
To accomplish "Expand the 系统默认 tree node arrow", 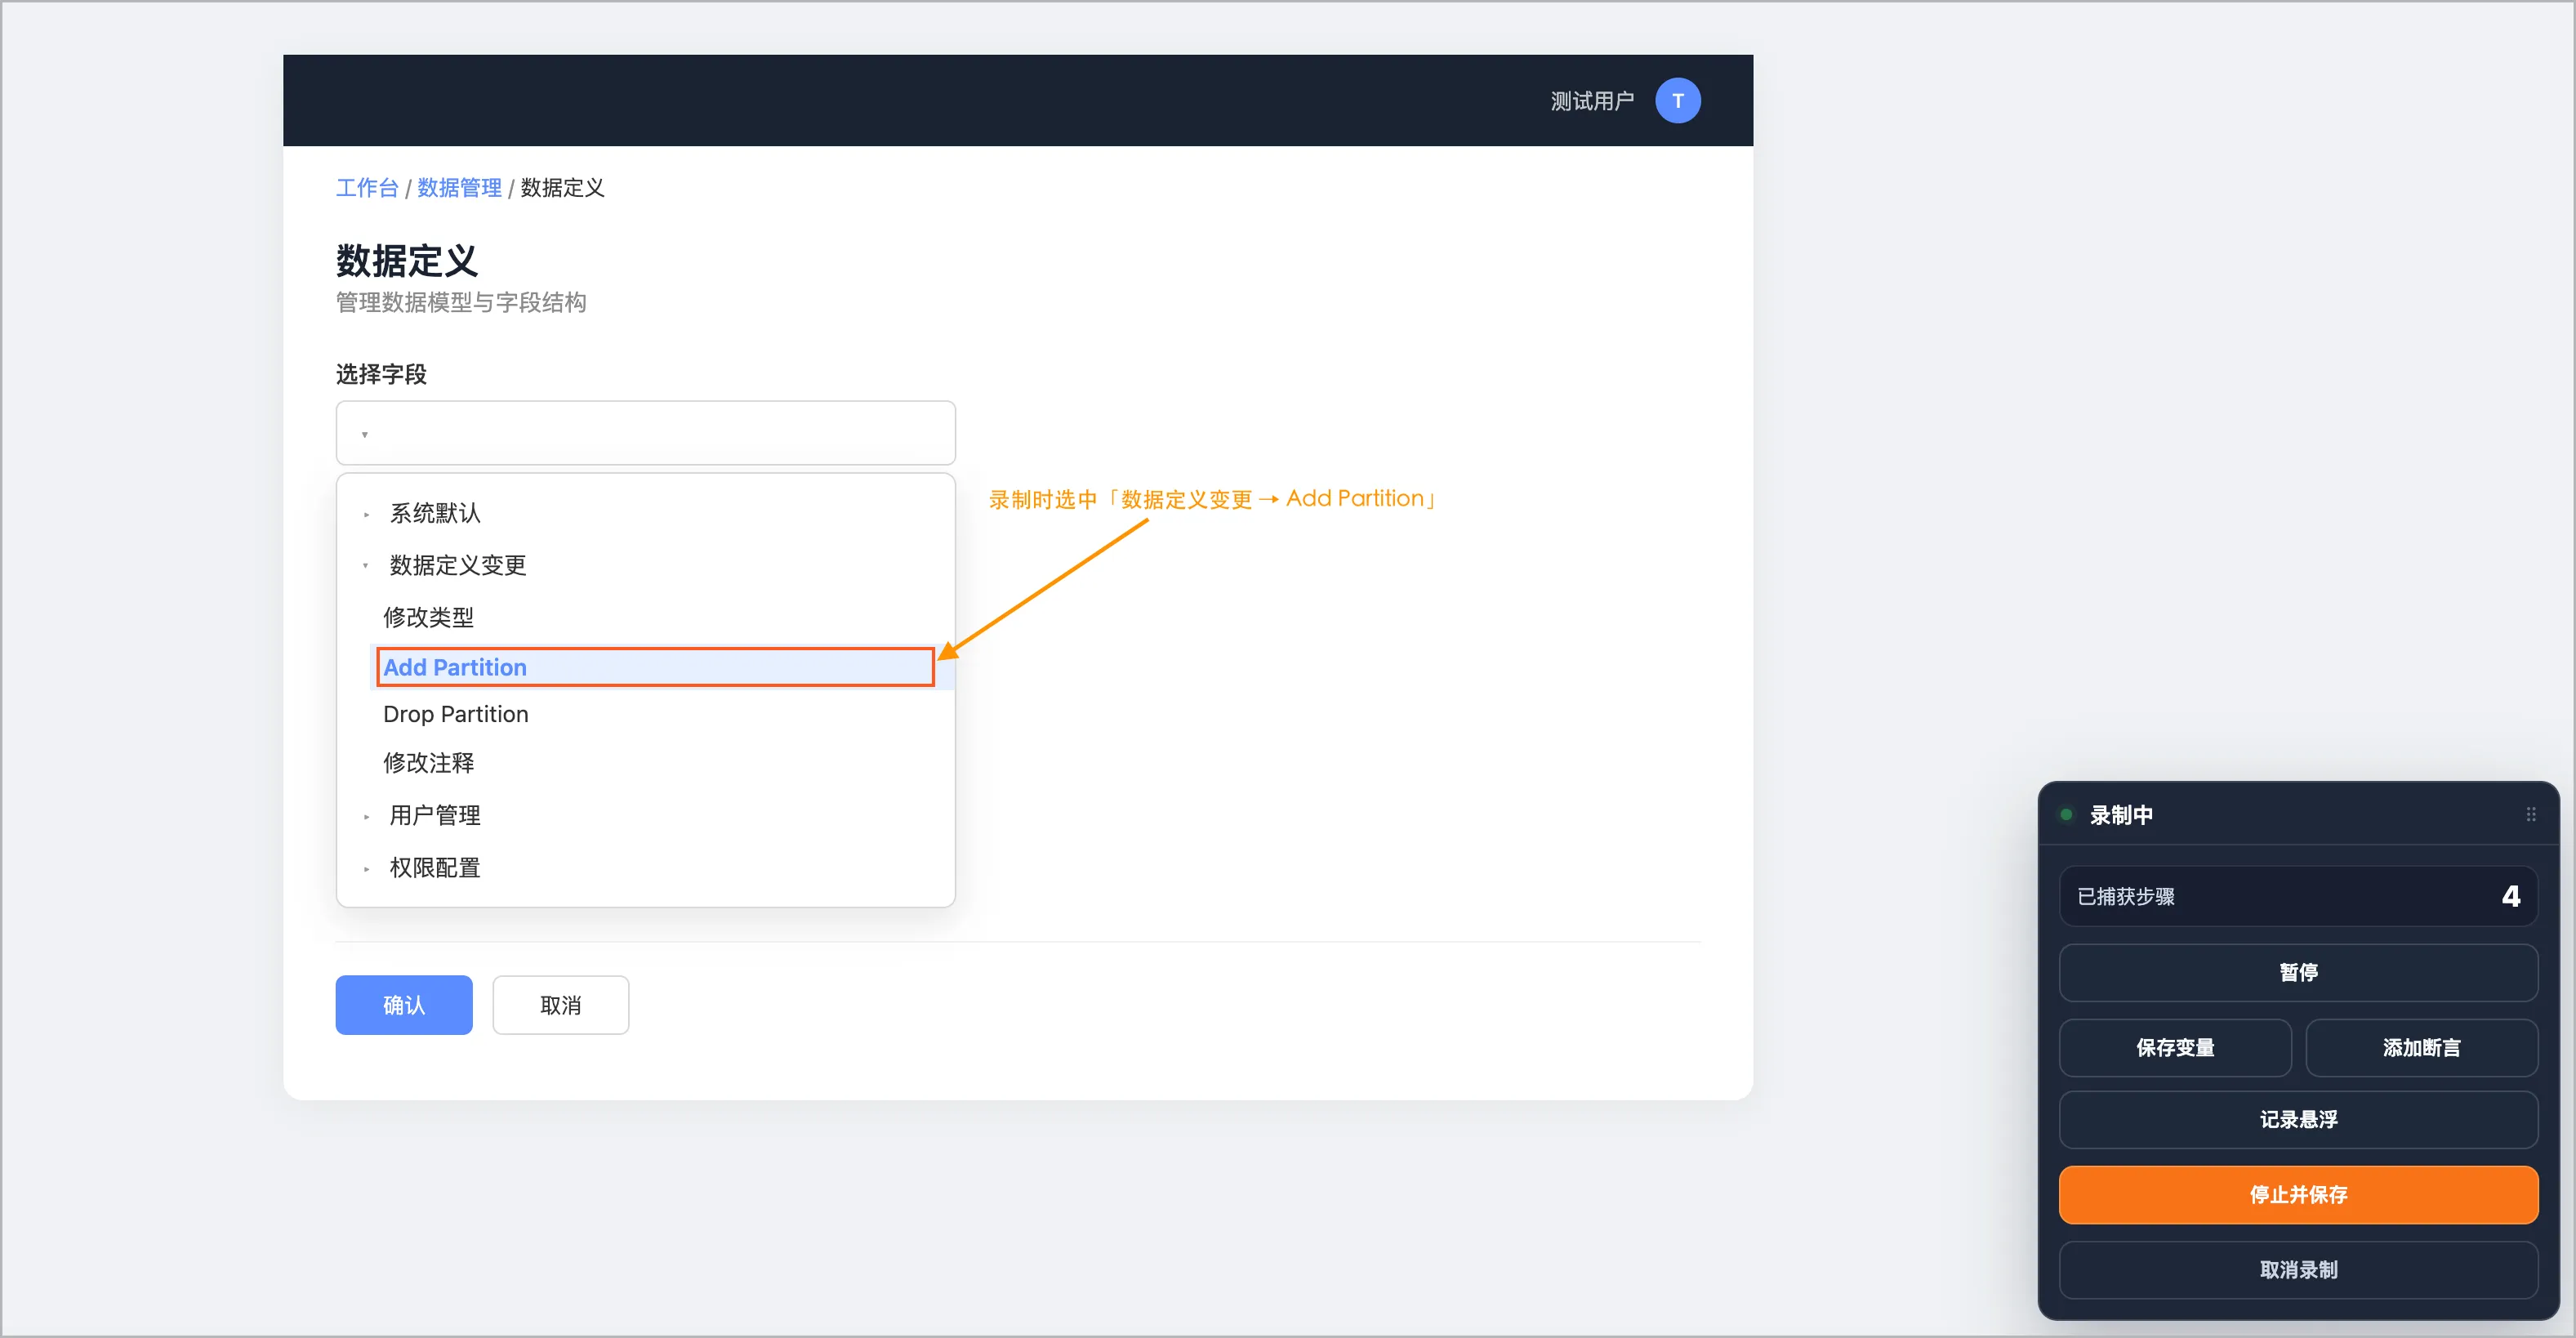I will [366, 514].
